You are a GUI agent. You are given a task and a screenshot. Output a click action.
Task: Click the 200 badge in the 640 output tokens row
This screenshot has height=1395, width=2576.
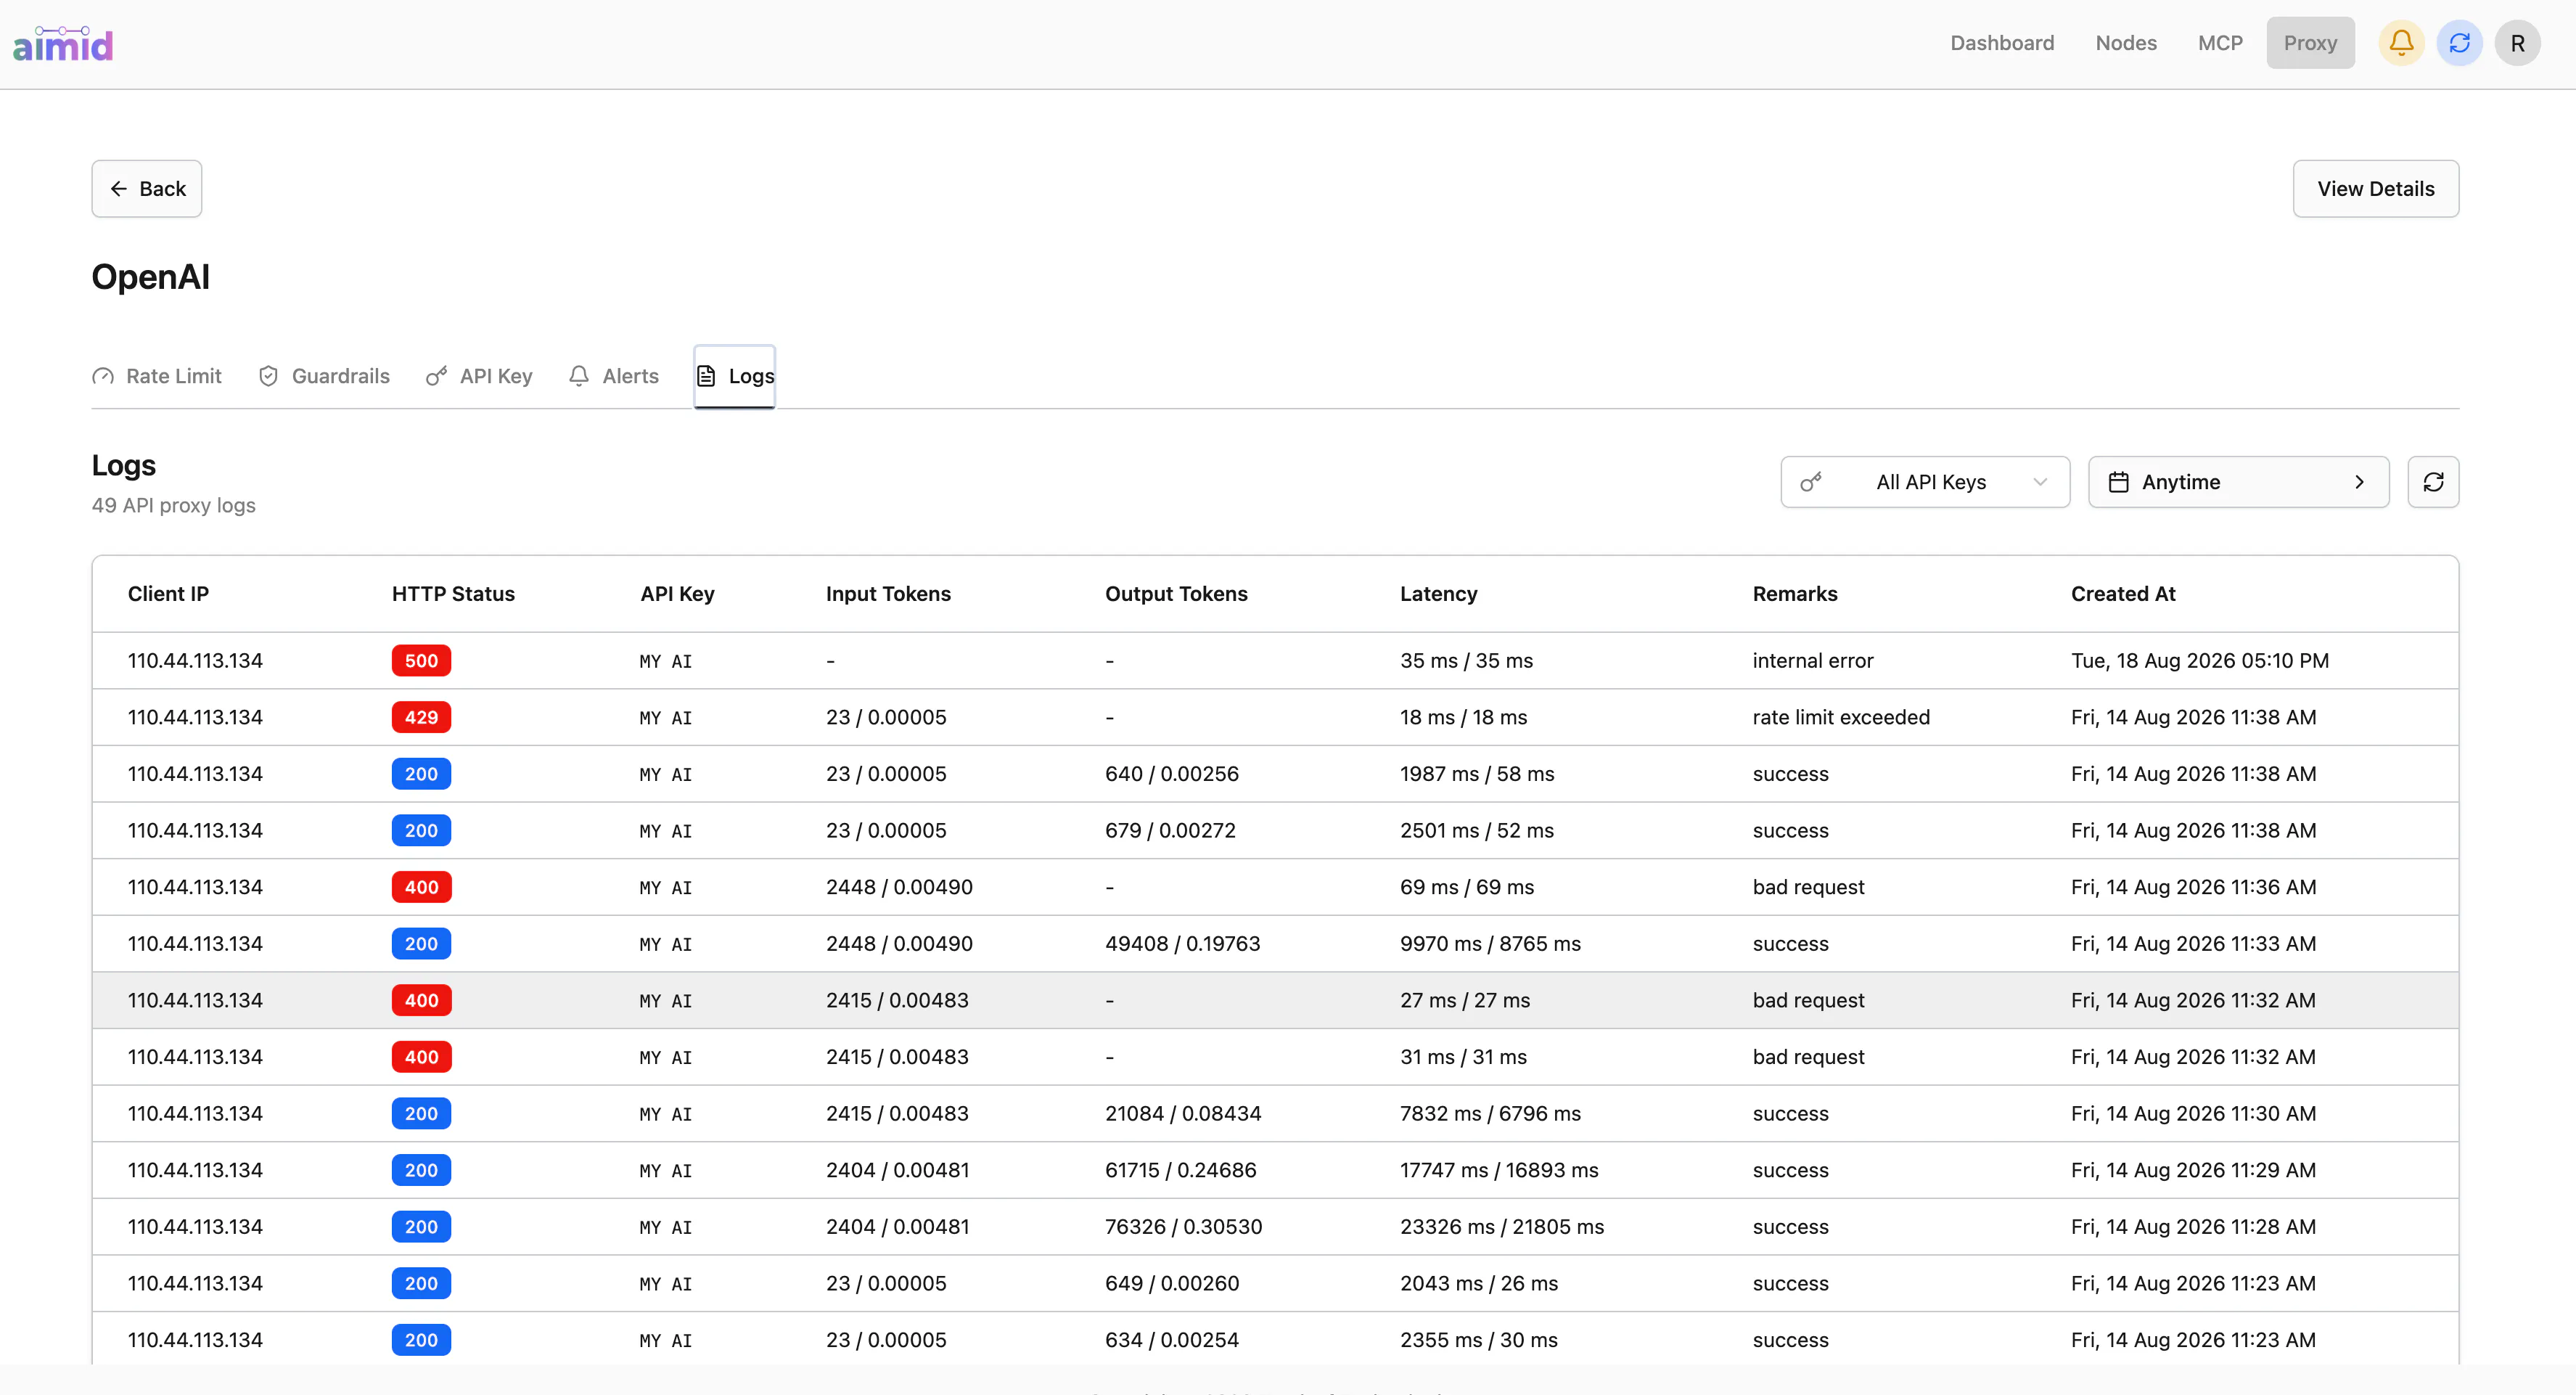(421, 774)
